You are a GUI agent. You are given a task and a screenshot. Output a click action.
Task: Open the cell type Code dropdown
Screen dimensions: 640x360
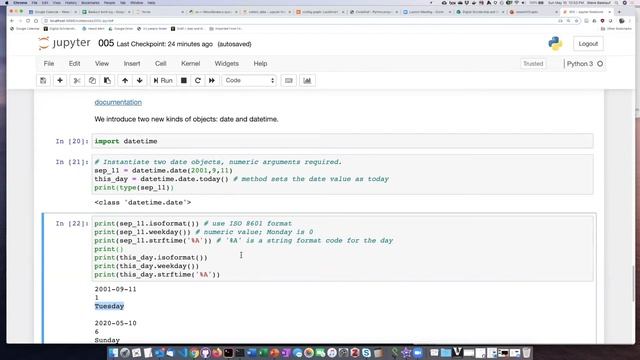pos(249,80)
